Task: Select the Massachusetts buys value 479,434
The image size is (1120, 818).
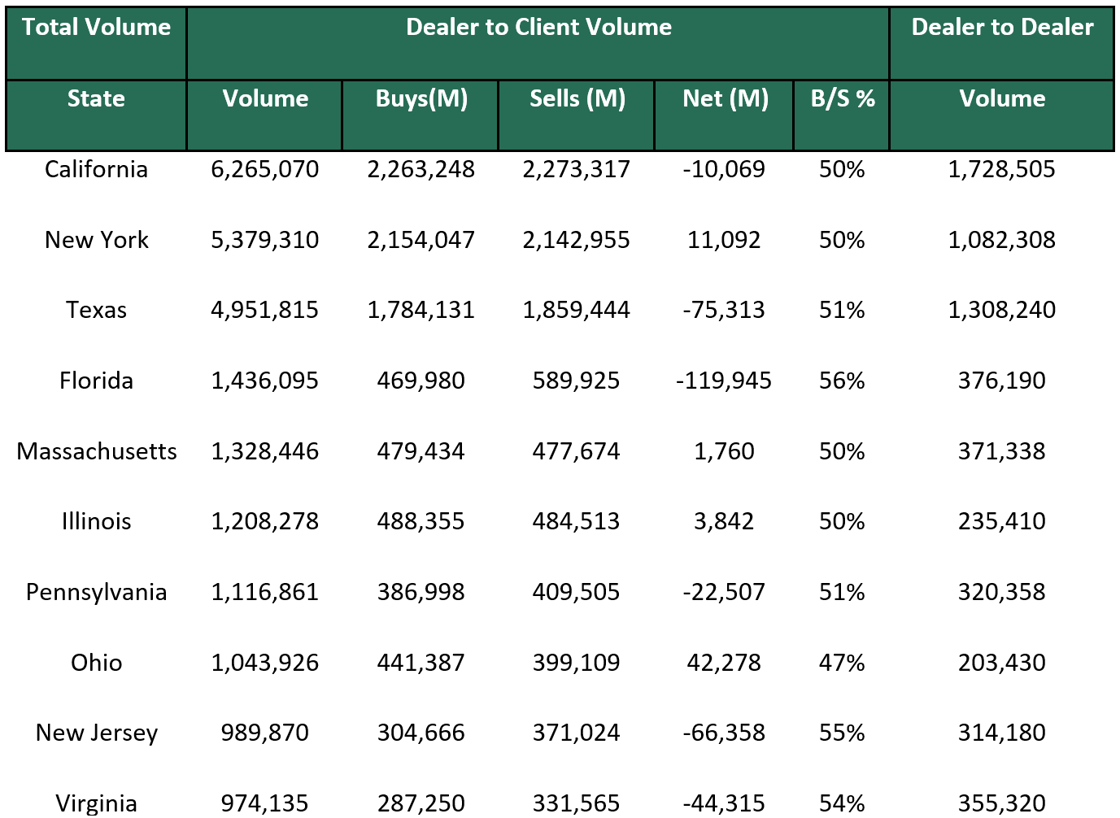Action: [x=420, y=451]
